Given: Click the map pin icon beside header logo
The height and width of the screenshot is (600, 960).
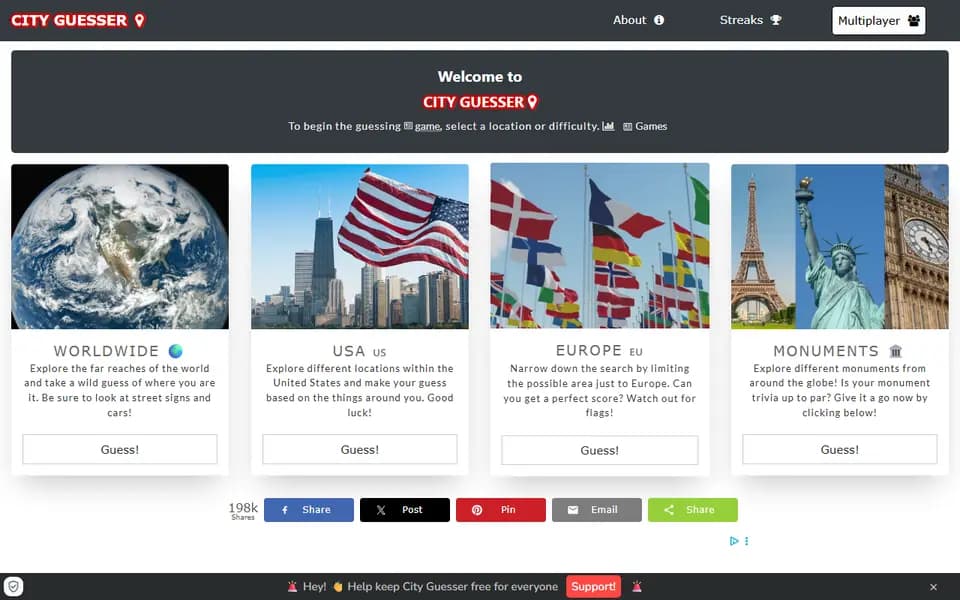Looking at the screenshot, I should point(140,20).
